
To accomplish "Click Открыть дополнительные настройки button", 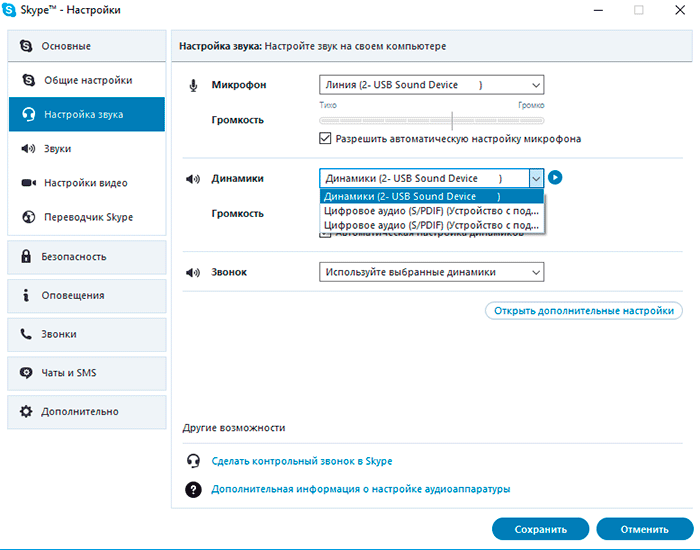I will 583,311.
